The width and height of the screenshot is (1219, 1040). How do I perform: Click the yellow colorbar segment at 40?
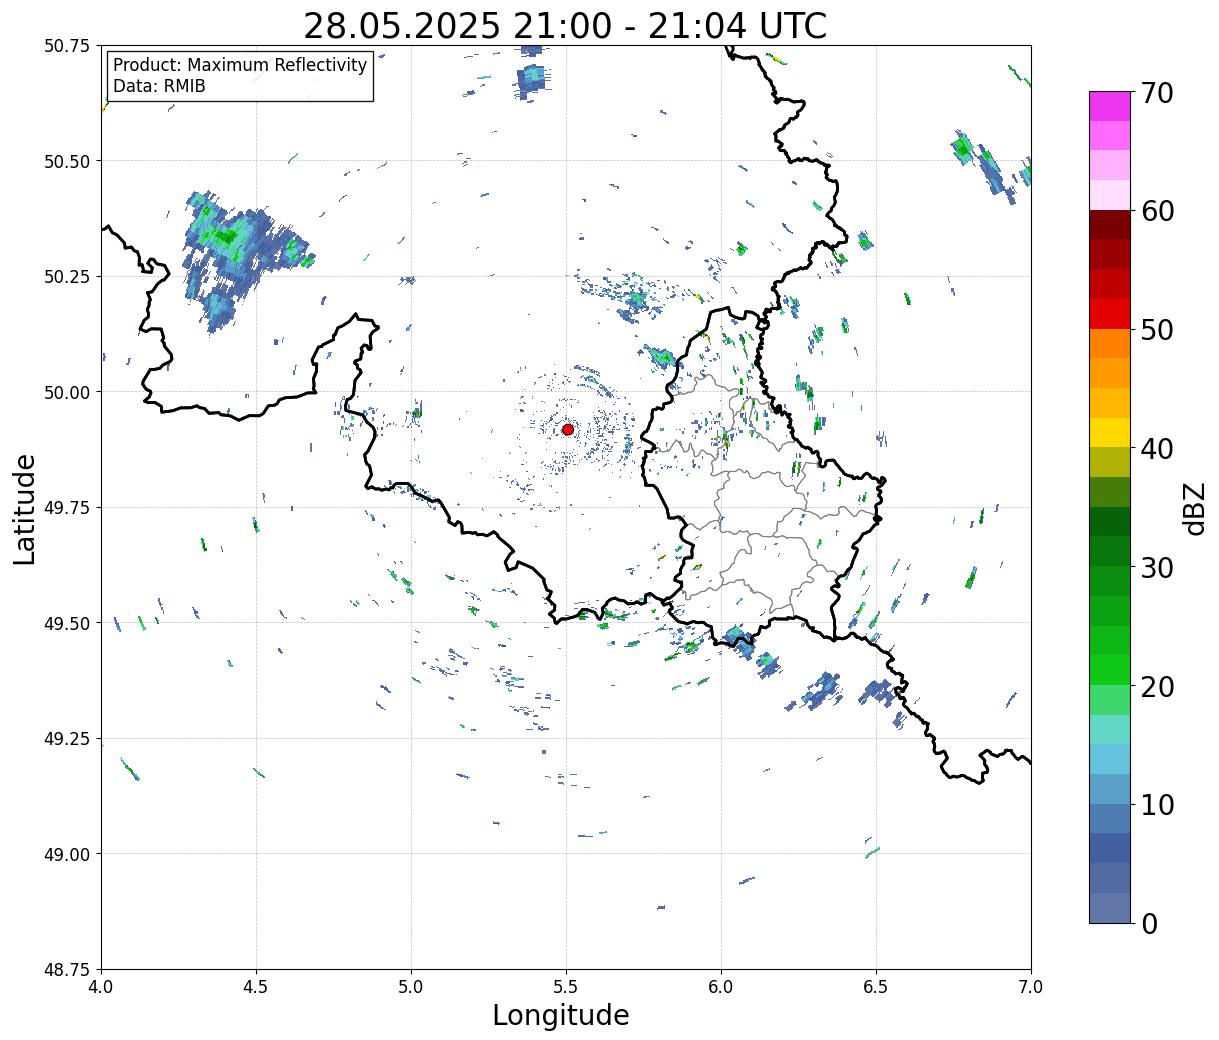click(x=1110, y=433)
